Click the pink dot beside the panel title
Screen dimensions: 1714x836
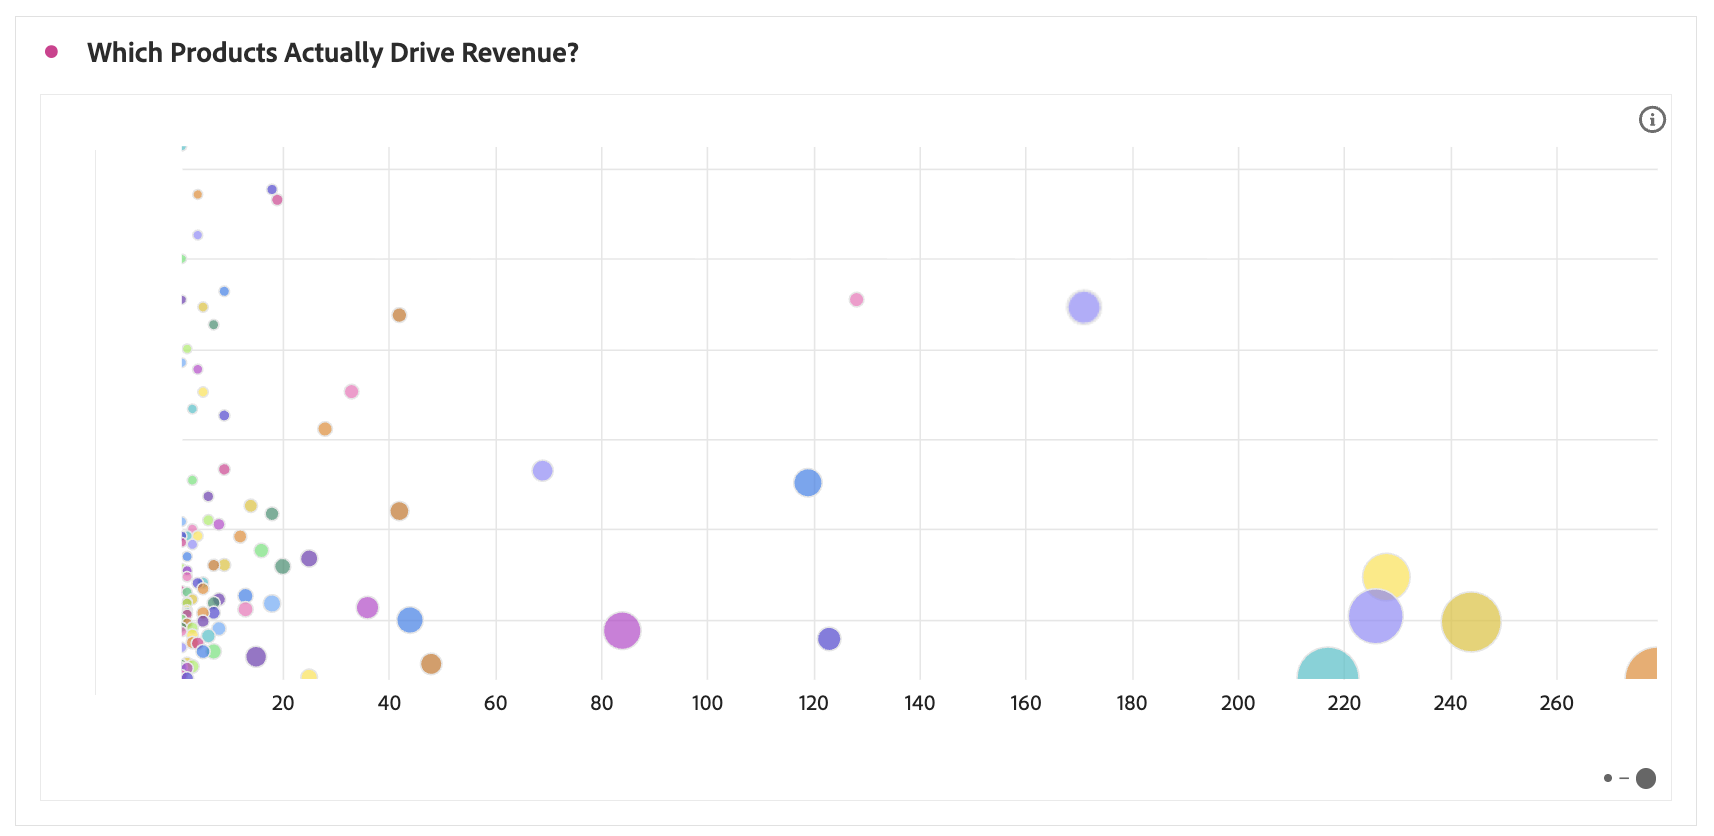coord(51,52)
